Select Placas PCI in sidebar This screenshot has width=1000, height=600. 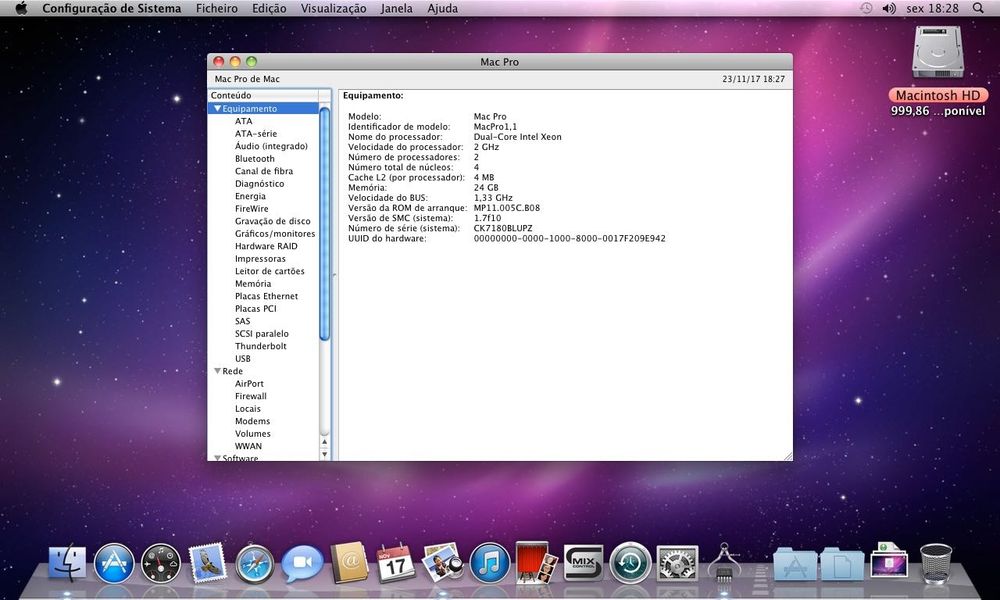256,309
